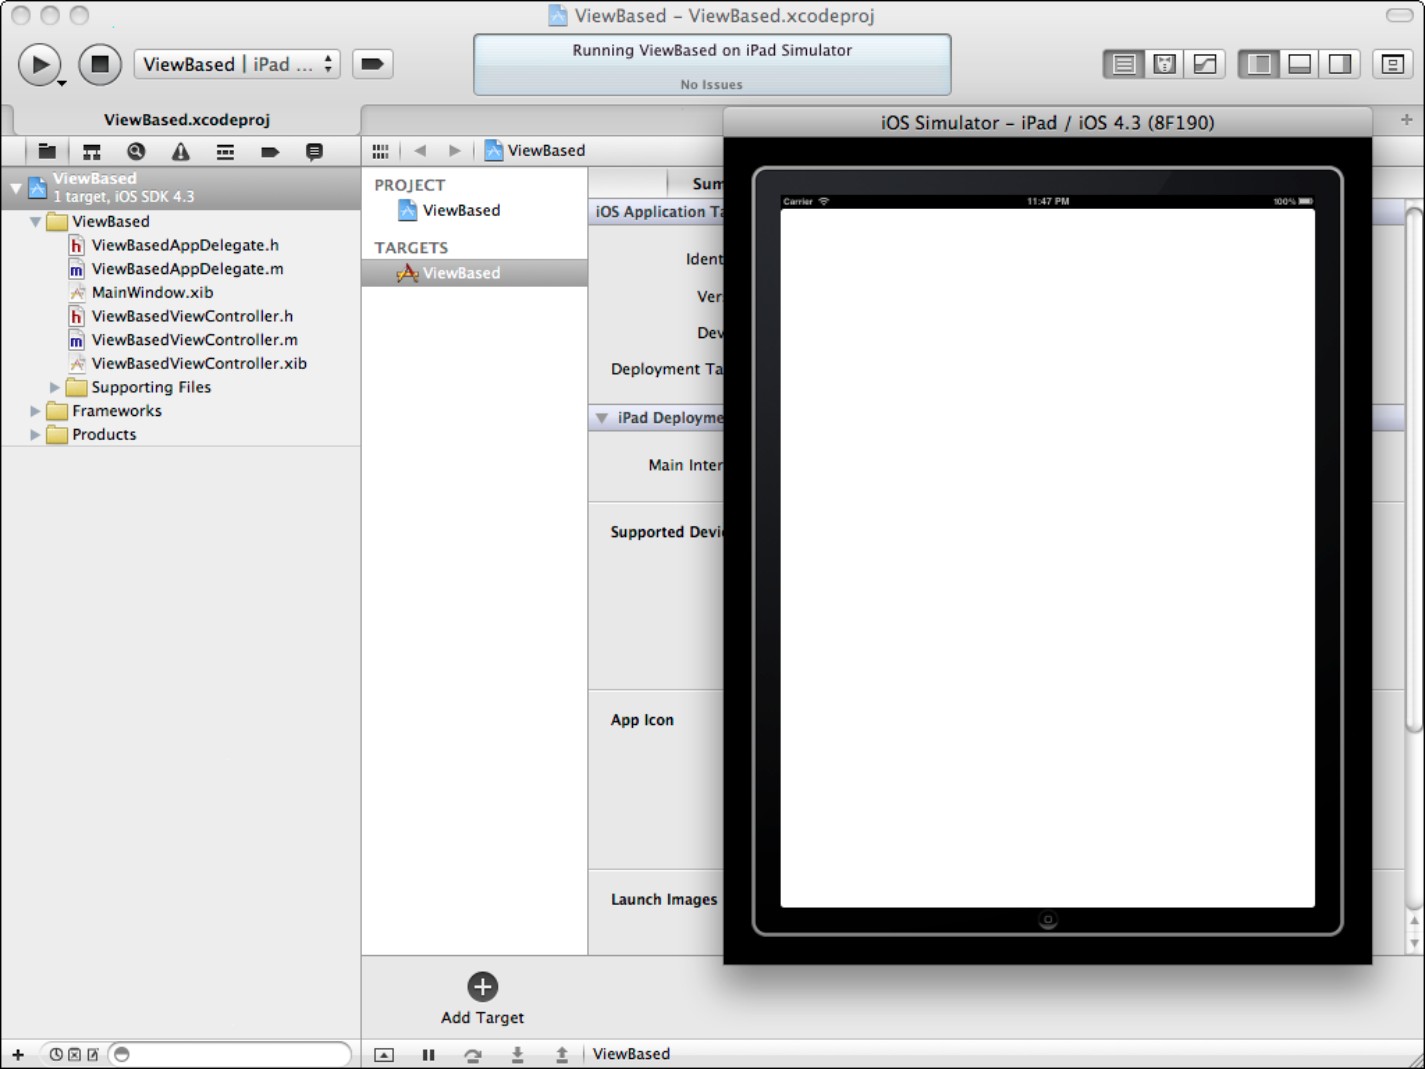Expand the Products group
Screen dimensions: 1425x1069
36,435
